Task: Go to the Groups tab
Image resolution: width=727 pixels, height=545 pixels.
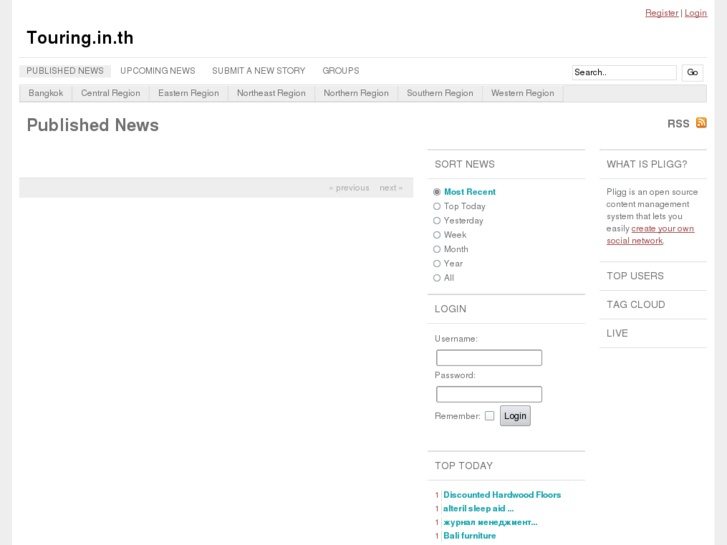Action: 341,71
